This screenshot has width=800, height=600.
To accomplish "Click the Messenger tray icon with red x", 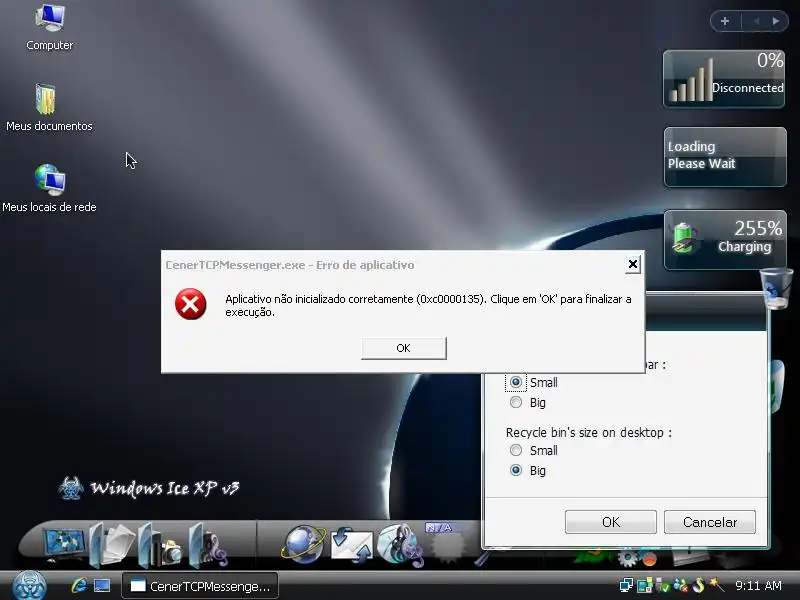I will pos(681,586).
